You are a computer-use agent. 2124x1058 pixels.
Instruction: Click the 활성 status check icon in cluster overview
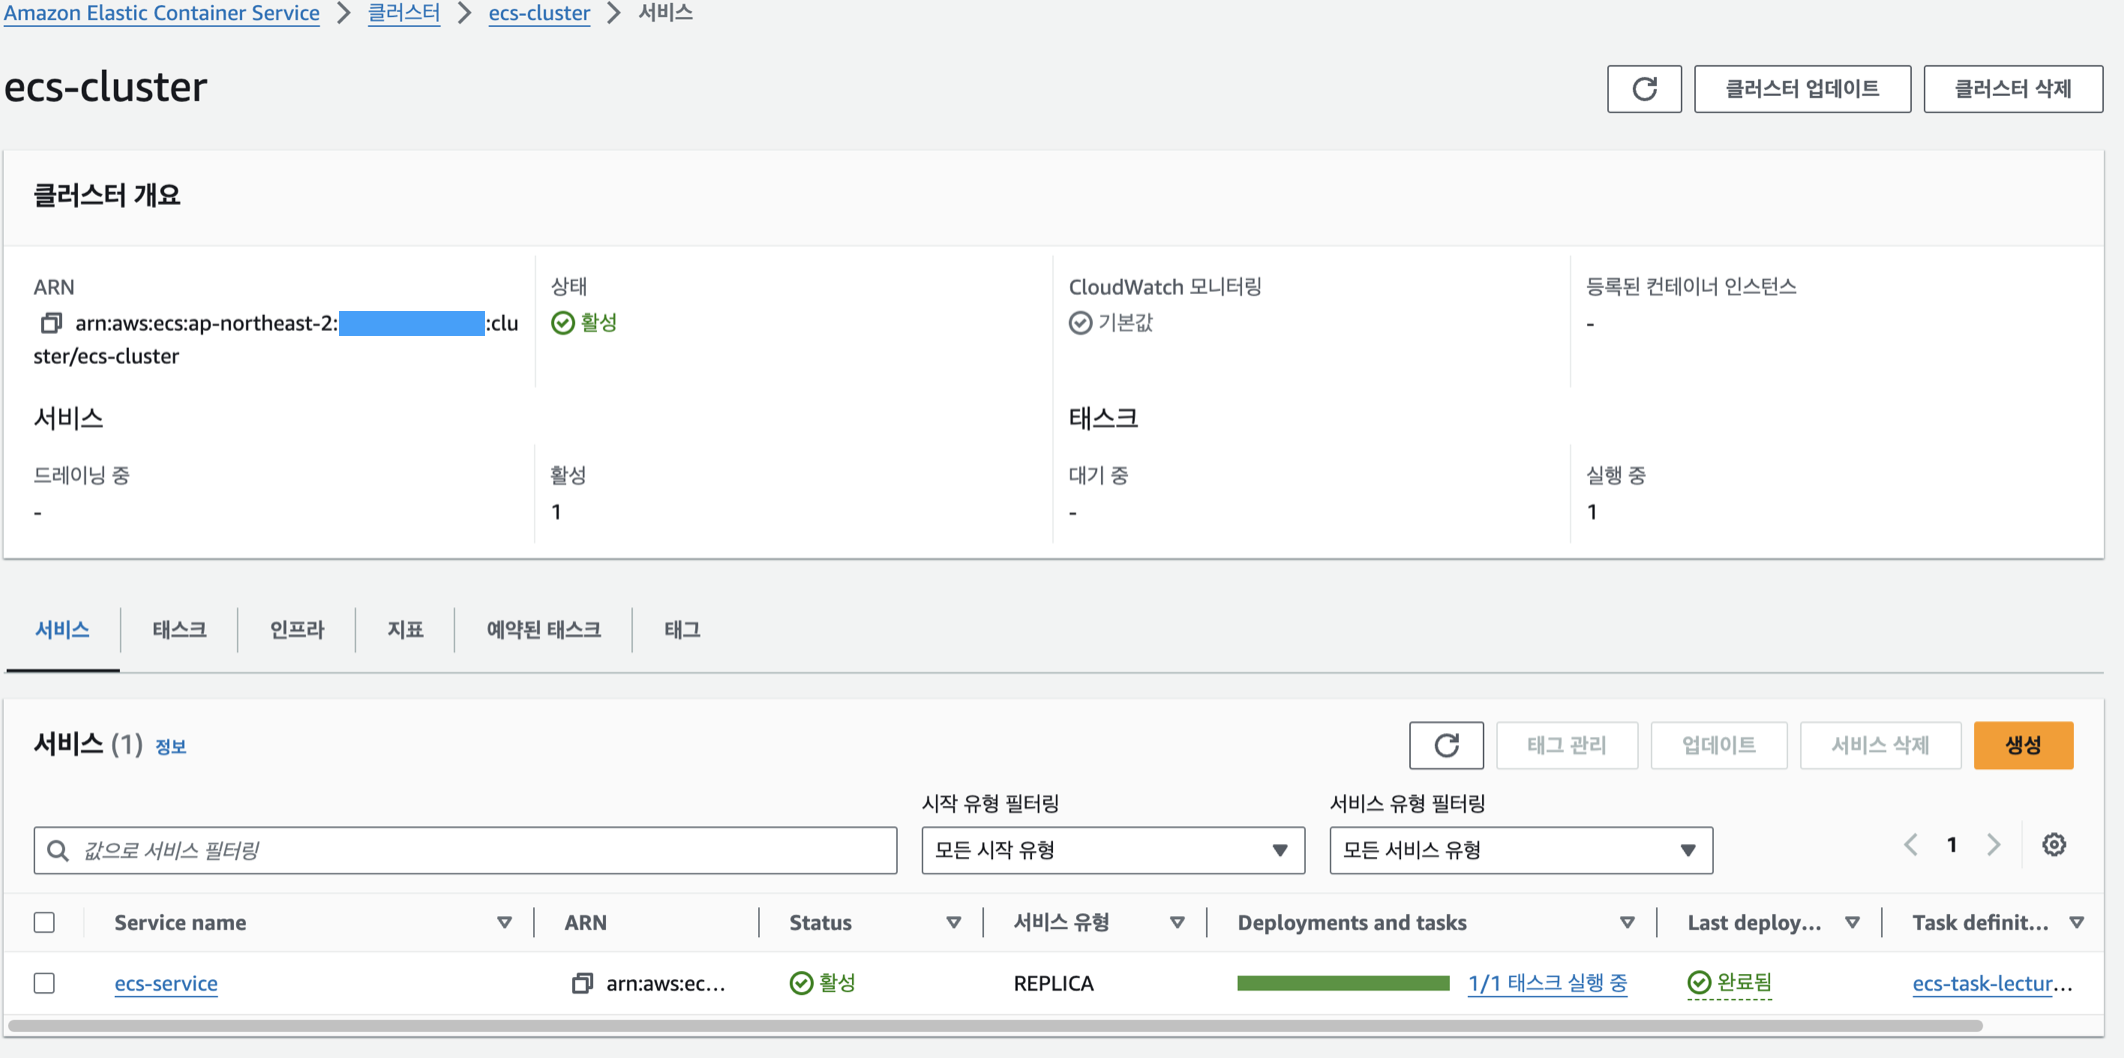pyautogui.click(x=563, y=323)
